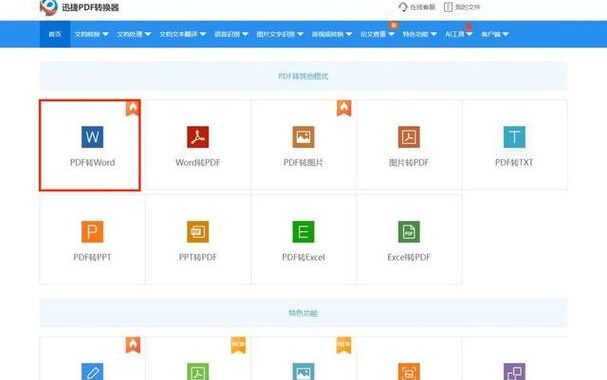Open the PDF转图片 converter icon
The height and width of the screenshot is (380, 607).
point(304,137)
